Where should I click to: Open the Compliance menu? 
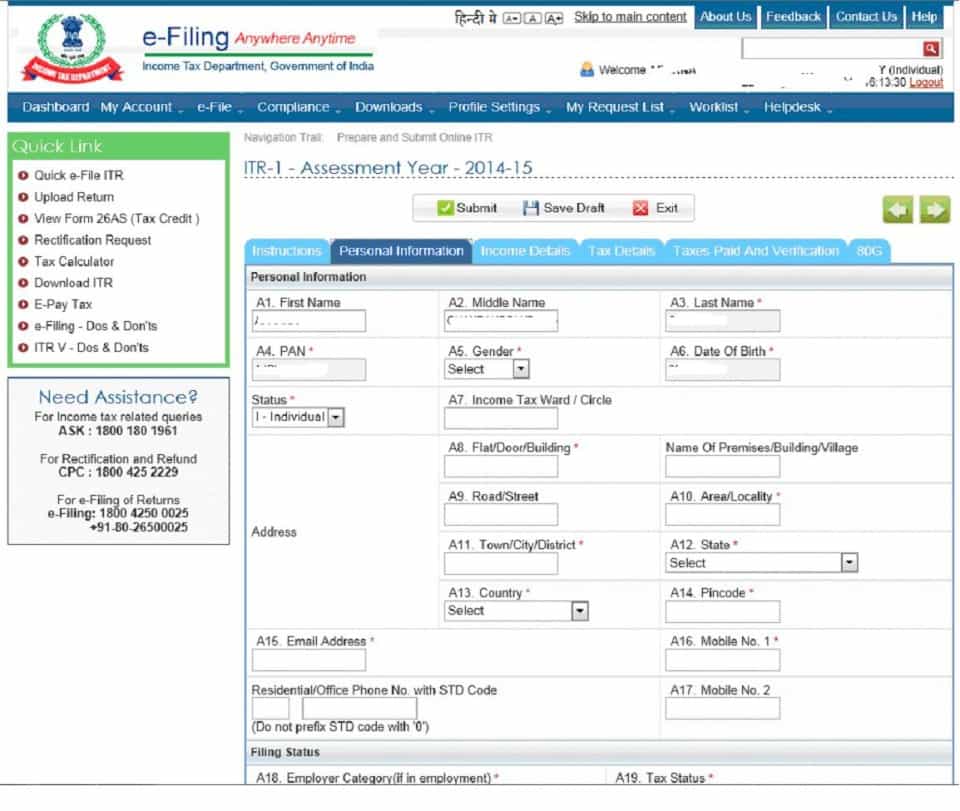(298, 108)
